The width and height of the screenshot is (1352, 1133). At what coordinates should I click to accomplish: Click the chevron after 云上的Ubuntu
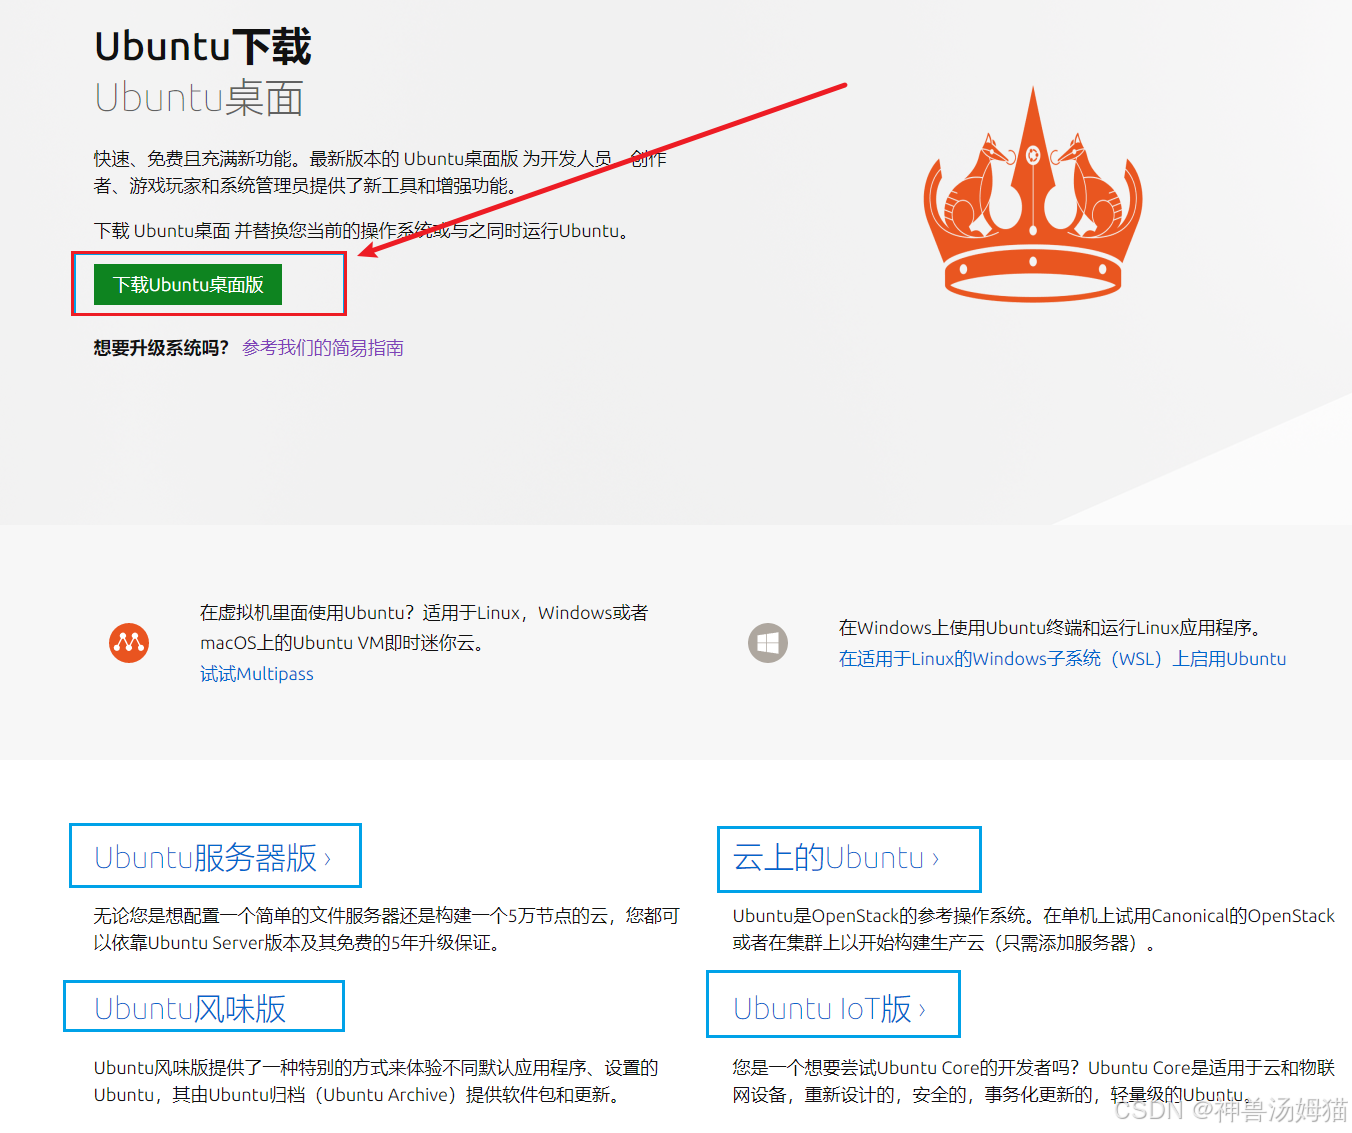click(935, 859)
